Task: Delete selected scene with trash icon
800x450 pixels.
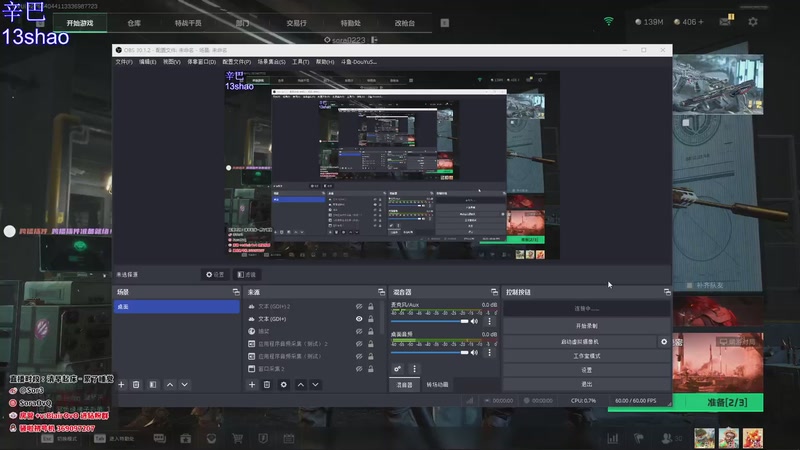Action: [x=136, y=385]
